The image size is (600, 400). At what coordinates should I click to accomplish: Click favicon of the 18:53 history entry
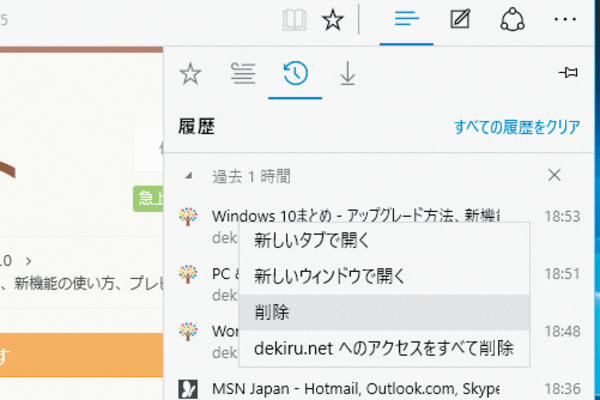click(188, 217)
